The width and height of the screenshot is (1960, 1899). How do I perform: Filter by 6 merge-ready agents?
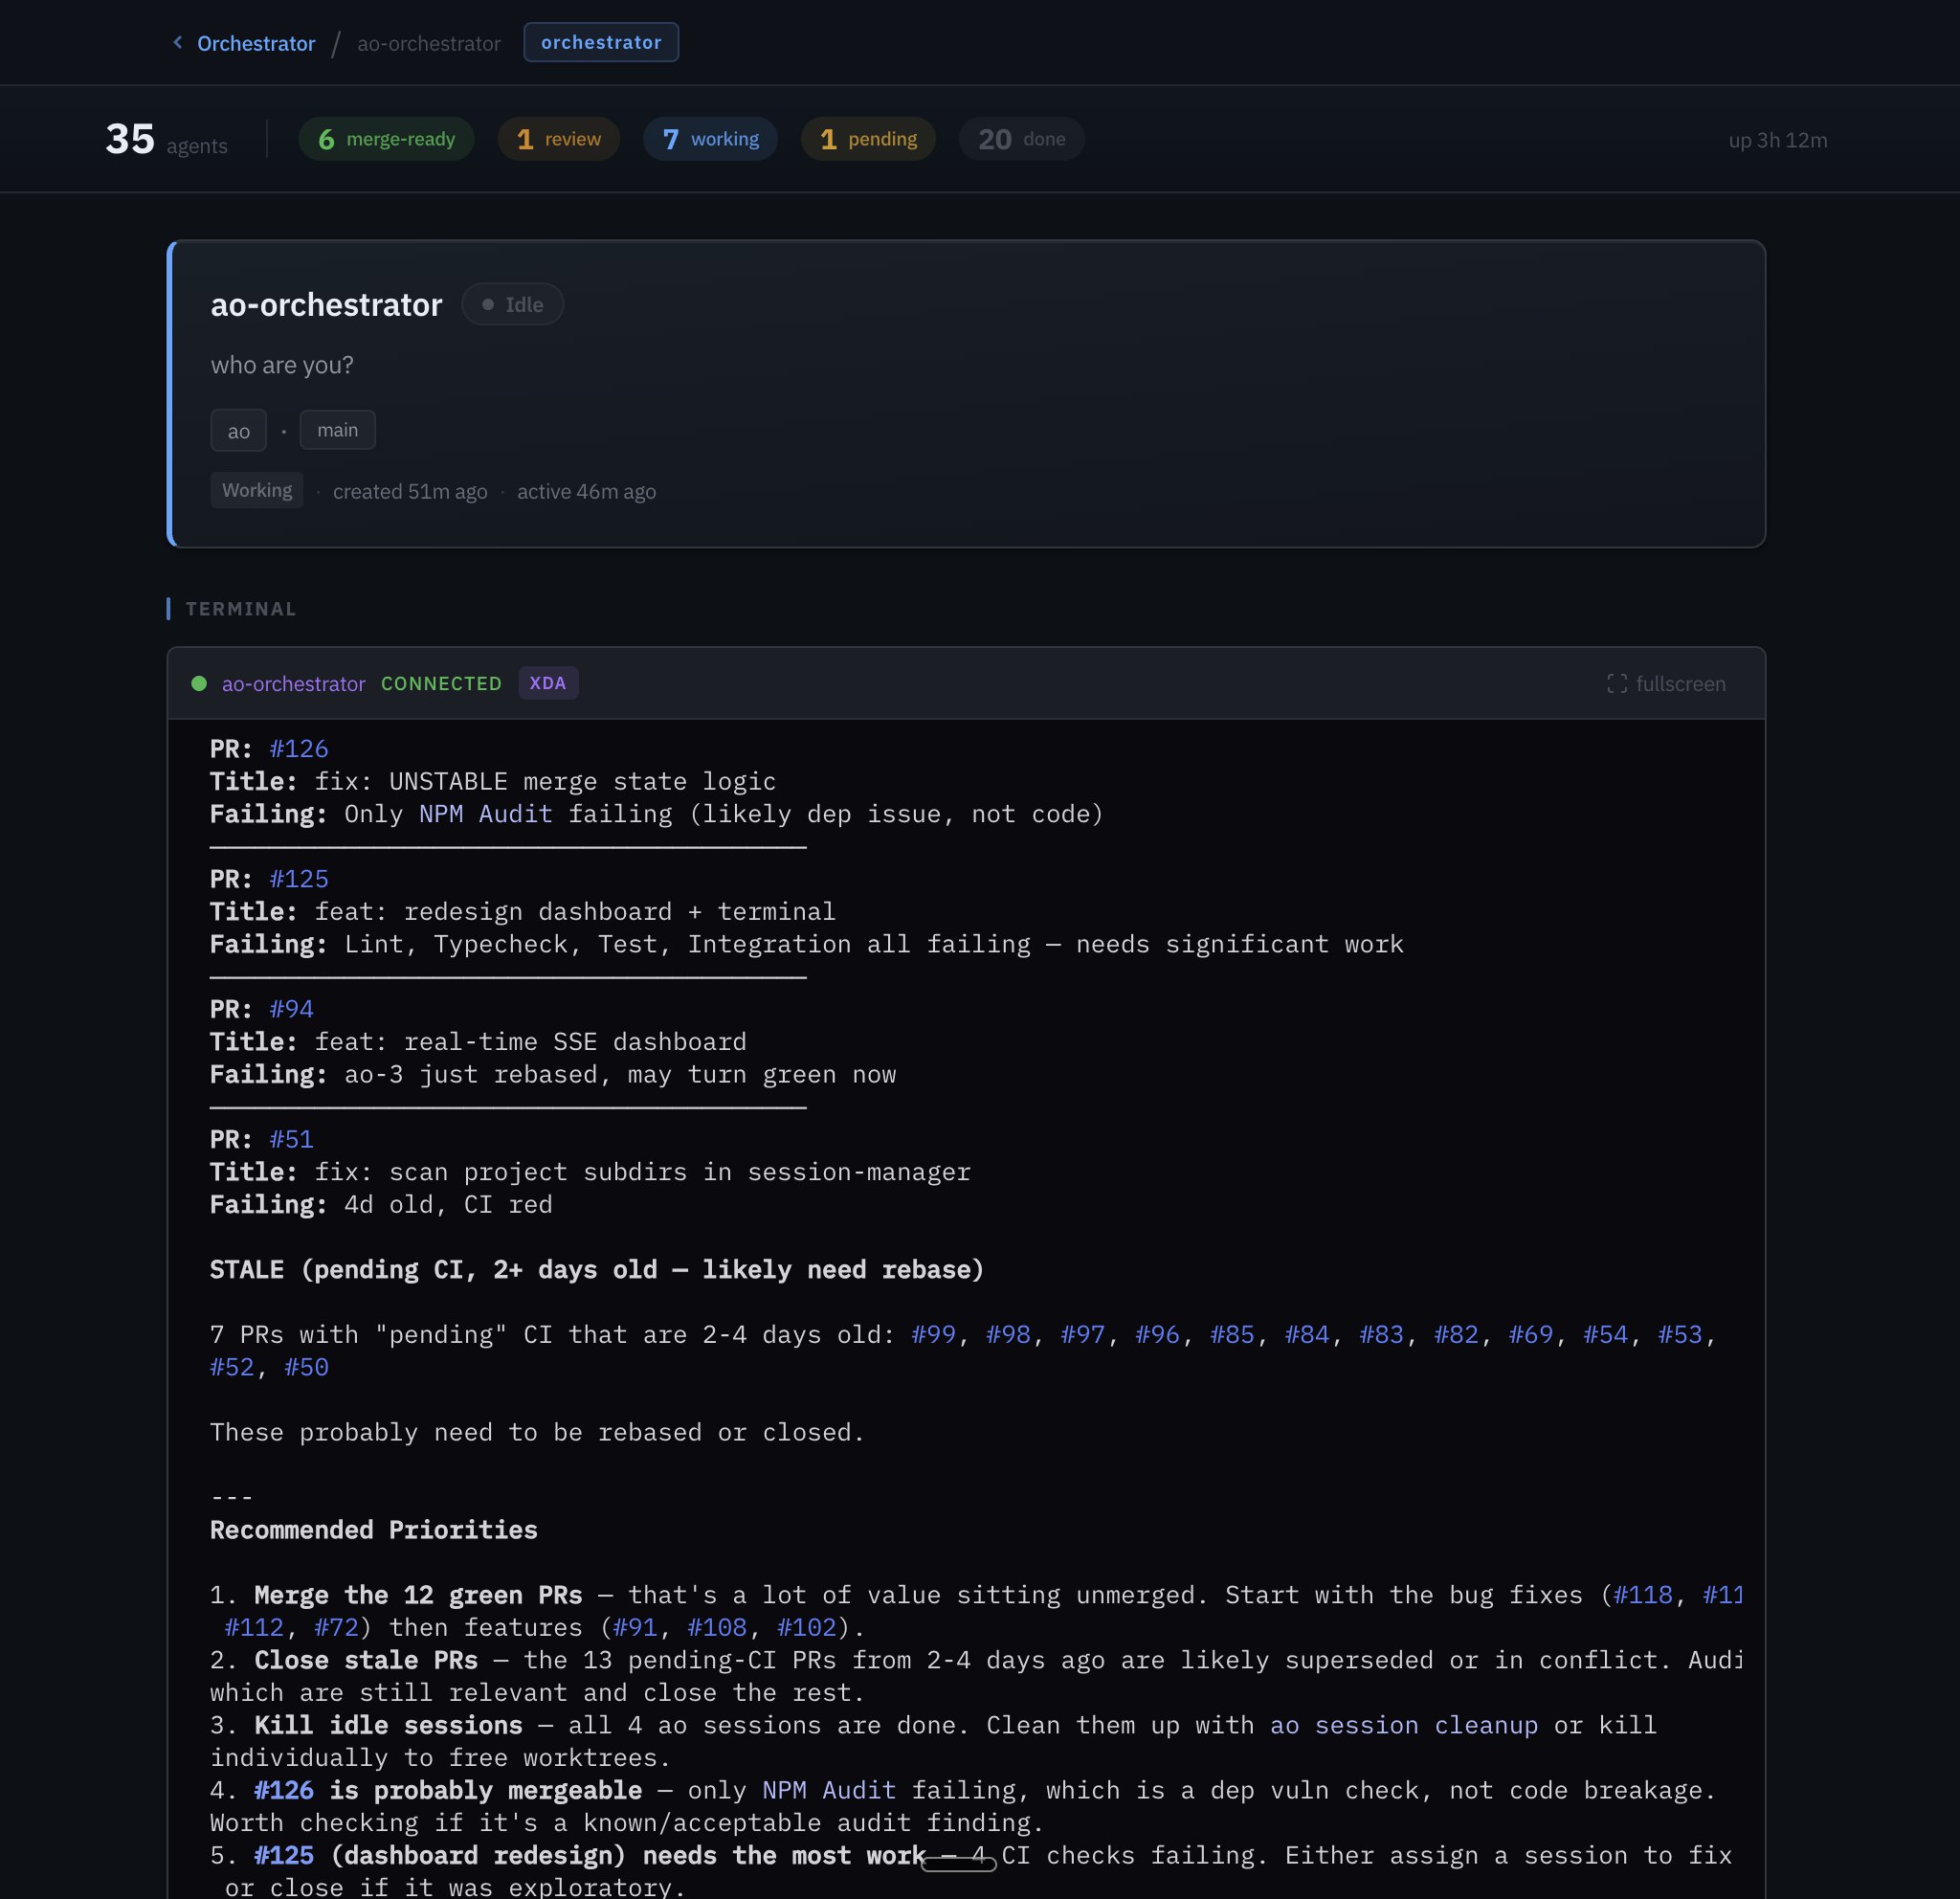386,139
